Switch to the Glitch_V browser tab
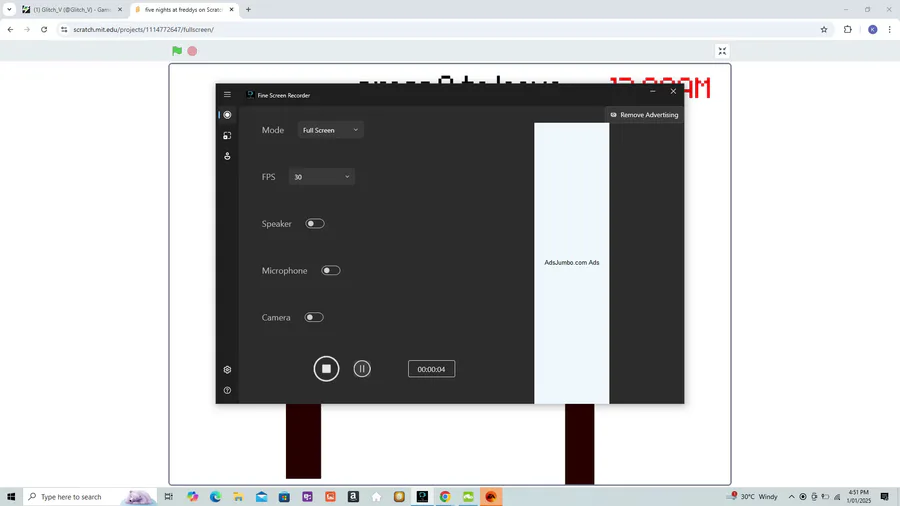The image size is (900, 506). point(72,10)
